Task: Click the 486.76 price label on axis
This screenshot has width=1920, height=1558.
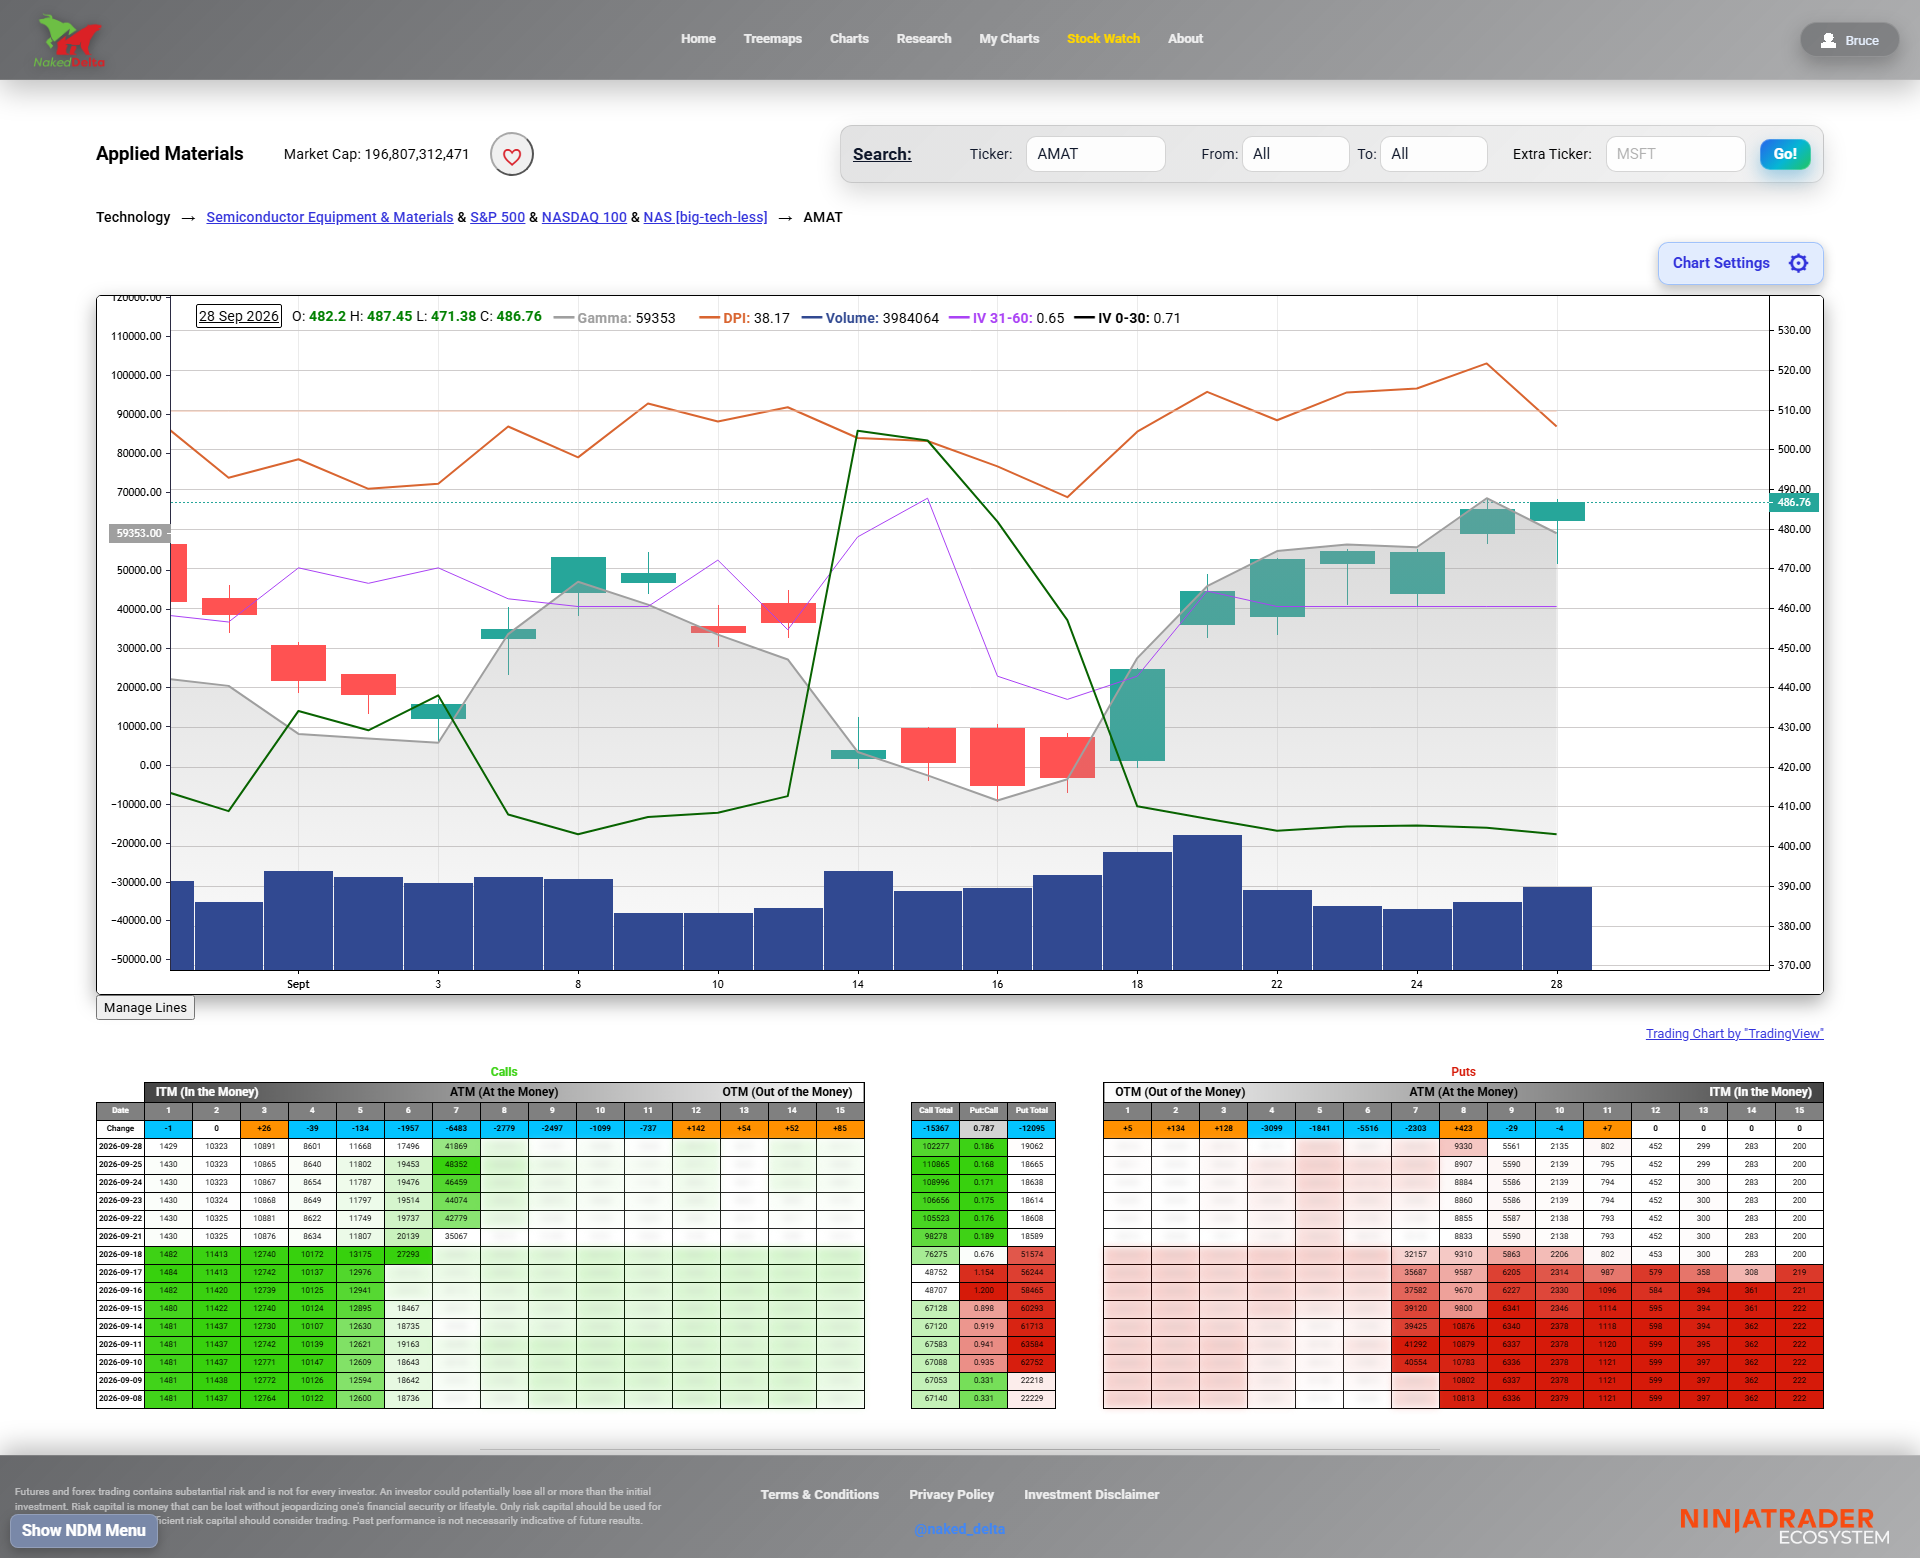Action: pos(1794,503)
